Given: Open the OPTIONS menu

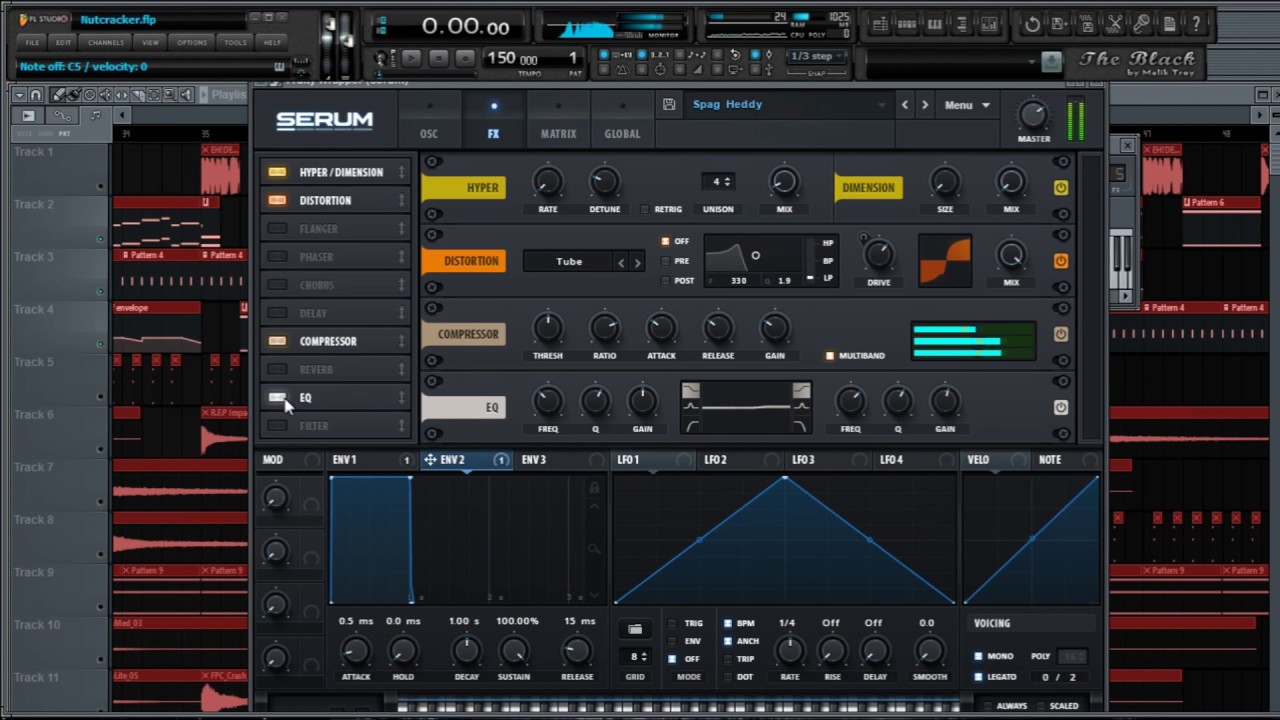Looking at the screenshot, I should point(192,43).
